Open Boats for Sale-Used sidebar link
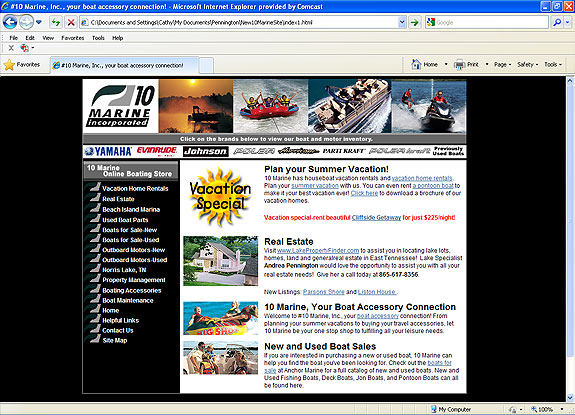Image resolution: width=575 pixels, height=415 pixels. tap(131, 240)
